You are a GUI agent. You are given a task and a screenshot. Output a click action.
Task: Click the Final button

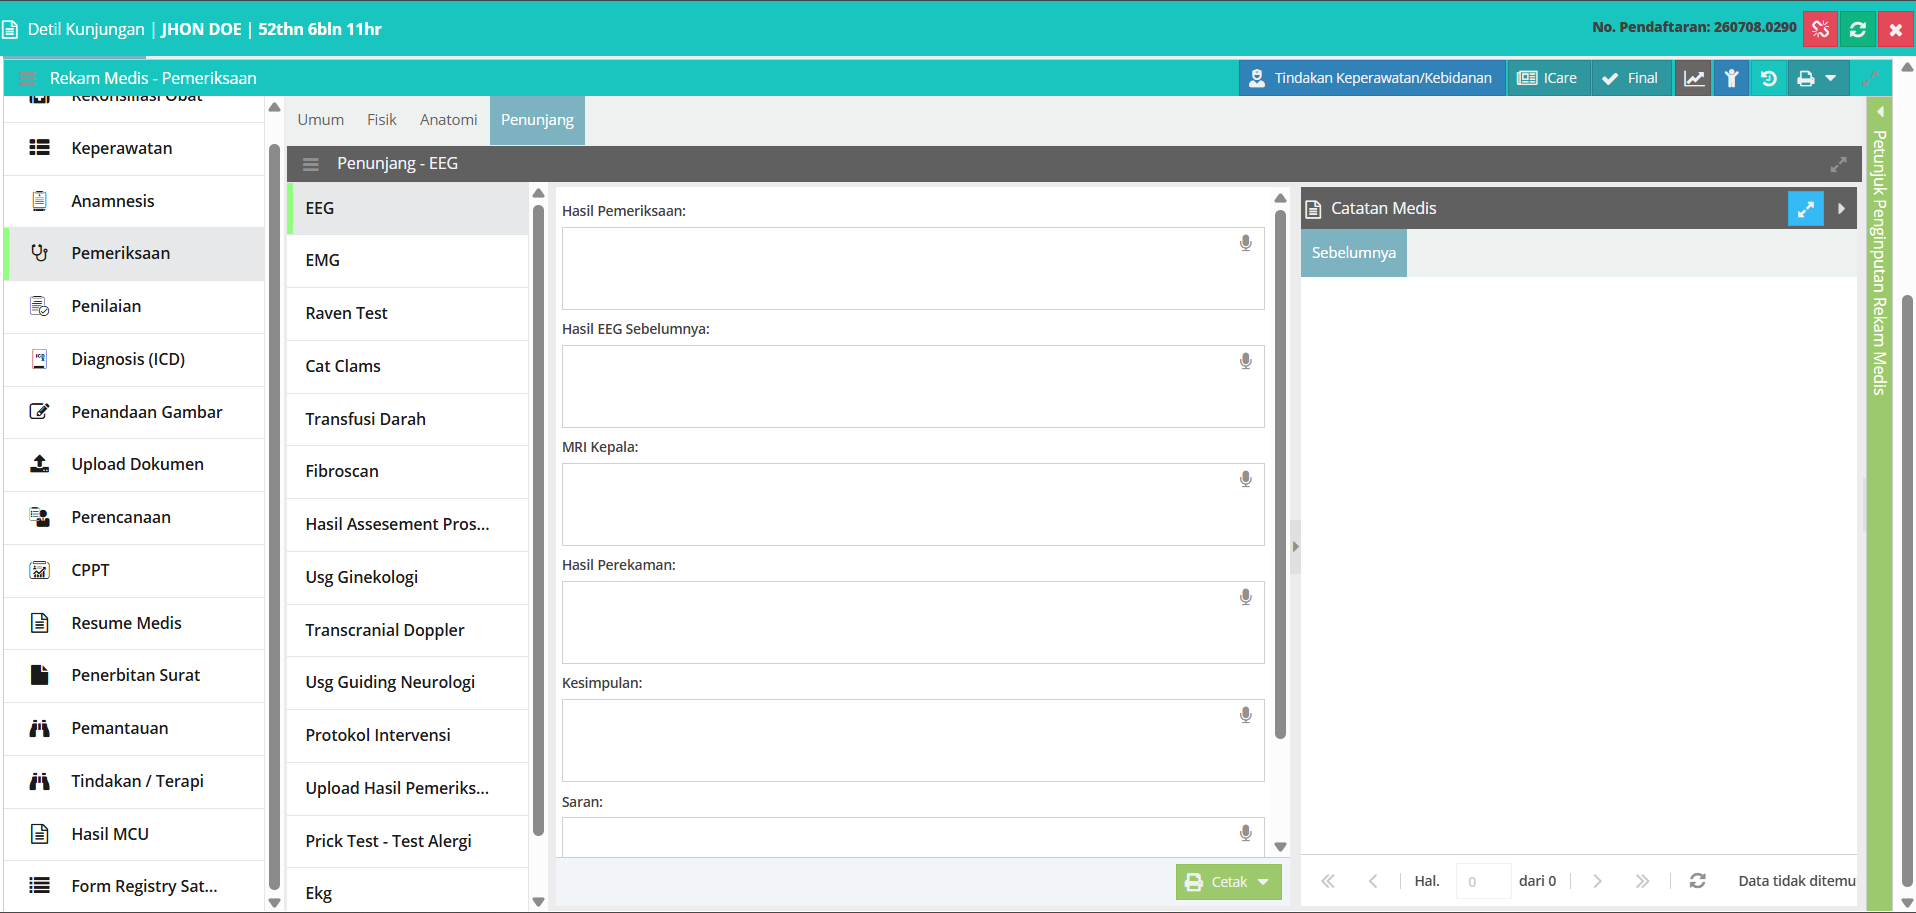[1630, 78]
